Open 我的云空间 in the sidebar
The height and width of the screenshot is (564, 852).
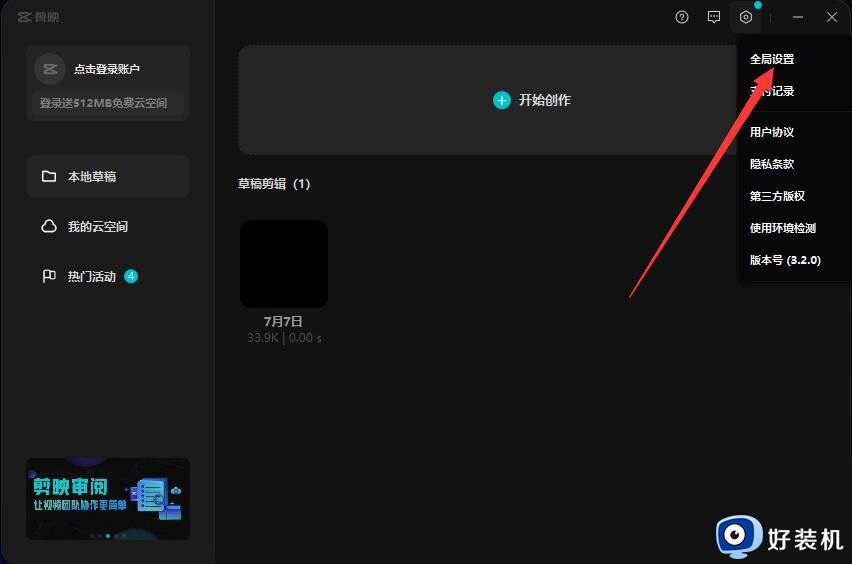[108, 226]
